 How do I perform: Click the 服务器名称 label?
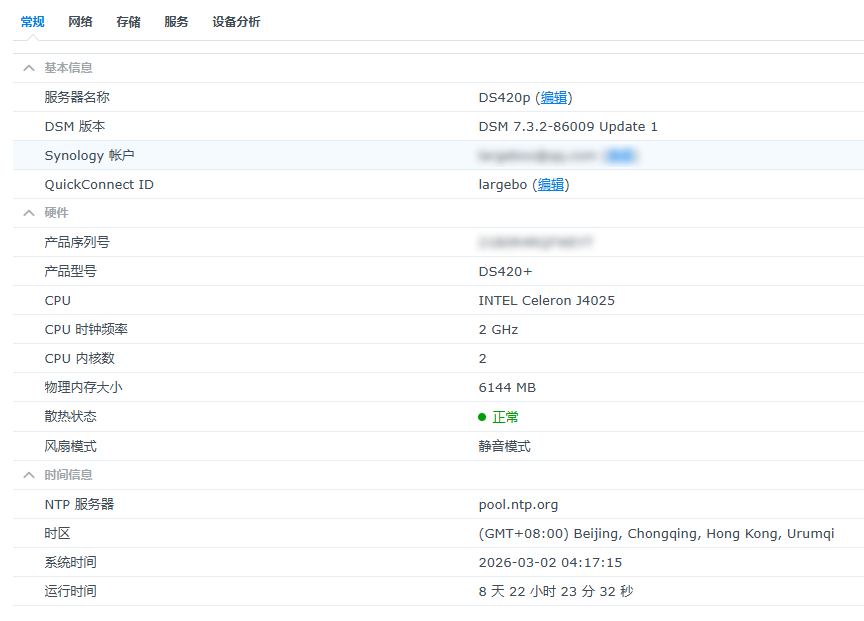pos(77,98)
